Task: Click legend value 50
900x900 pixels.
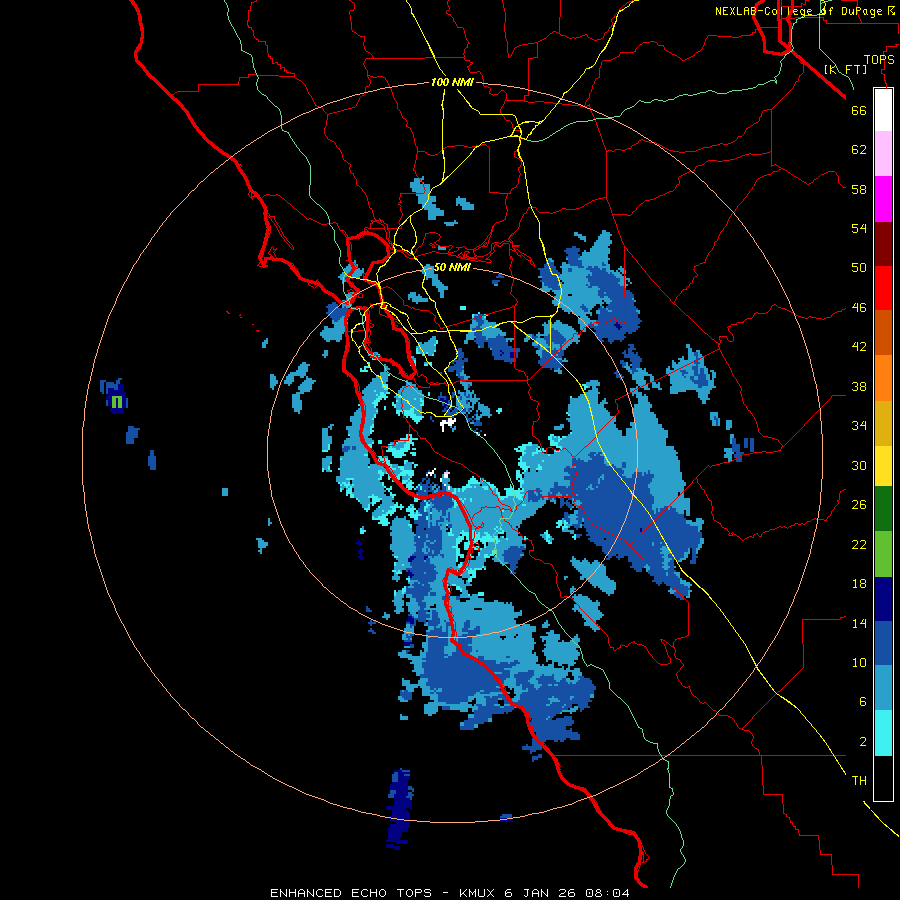Action: 859,268
